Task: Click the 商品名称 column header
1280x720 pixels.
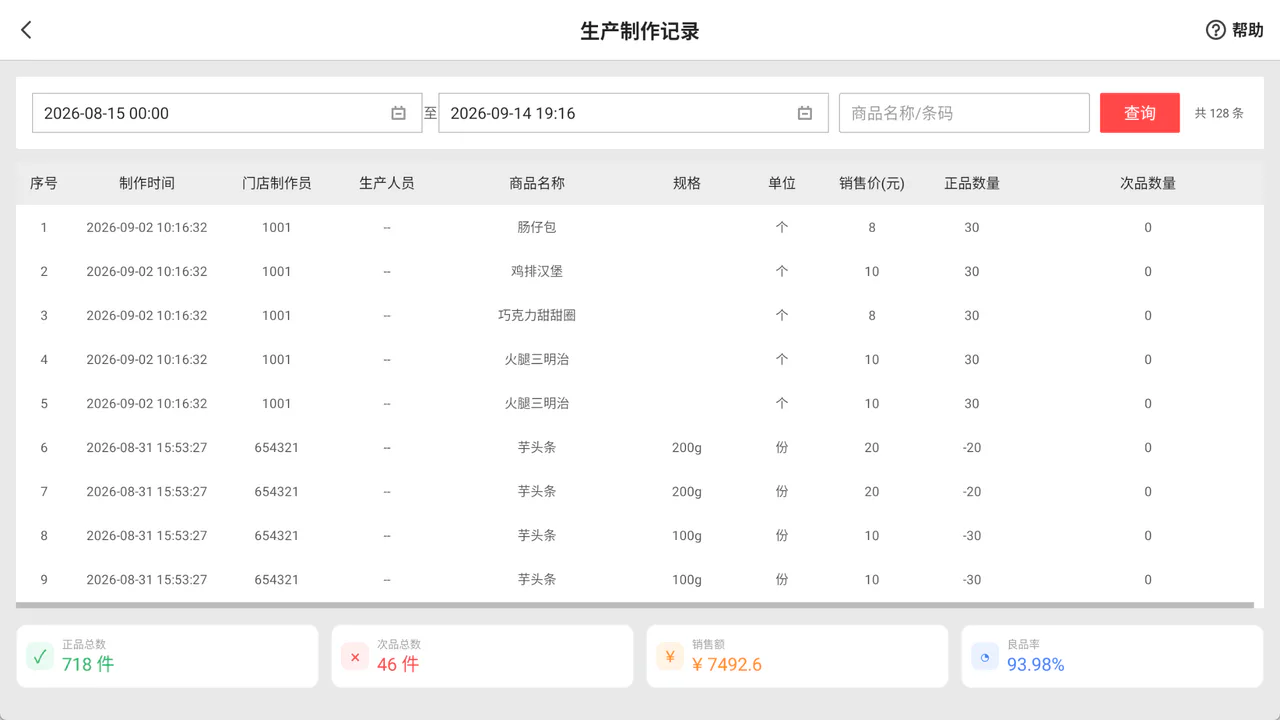Action: (537, 183)
